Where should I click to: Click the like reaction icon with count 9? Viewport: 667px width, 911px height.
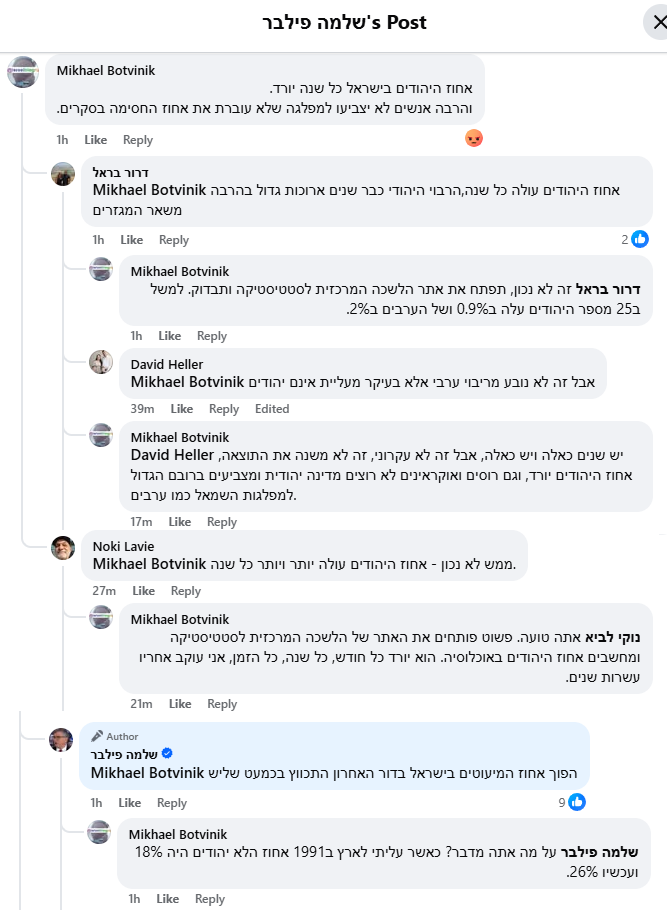point(577,802)
